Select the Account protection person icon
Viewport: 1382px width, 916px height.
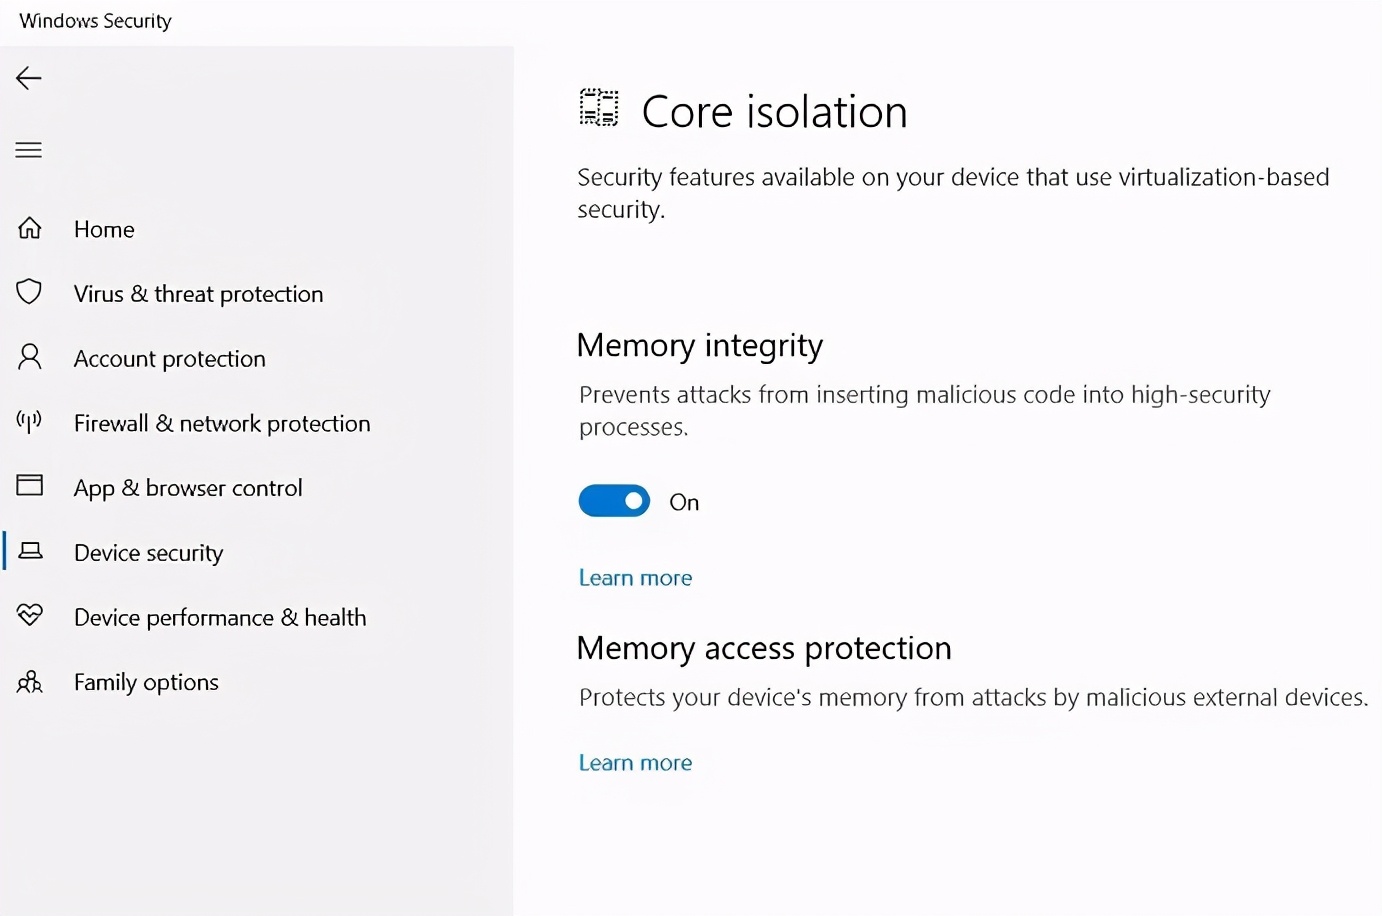29,357
